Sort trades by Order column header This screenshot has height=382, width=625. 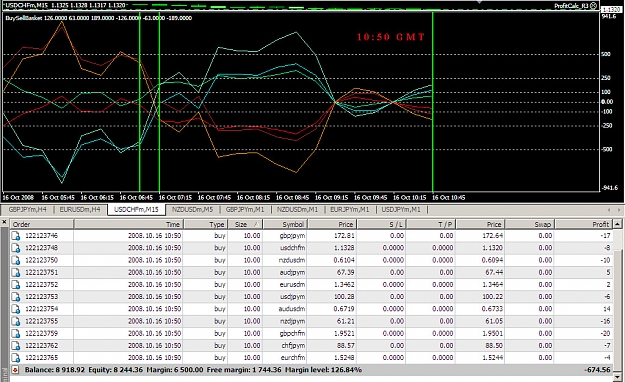tap(41, 224)
